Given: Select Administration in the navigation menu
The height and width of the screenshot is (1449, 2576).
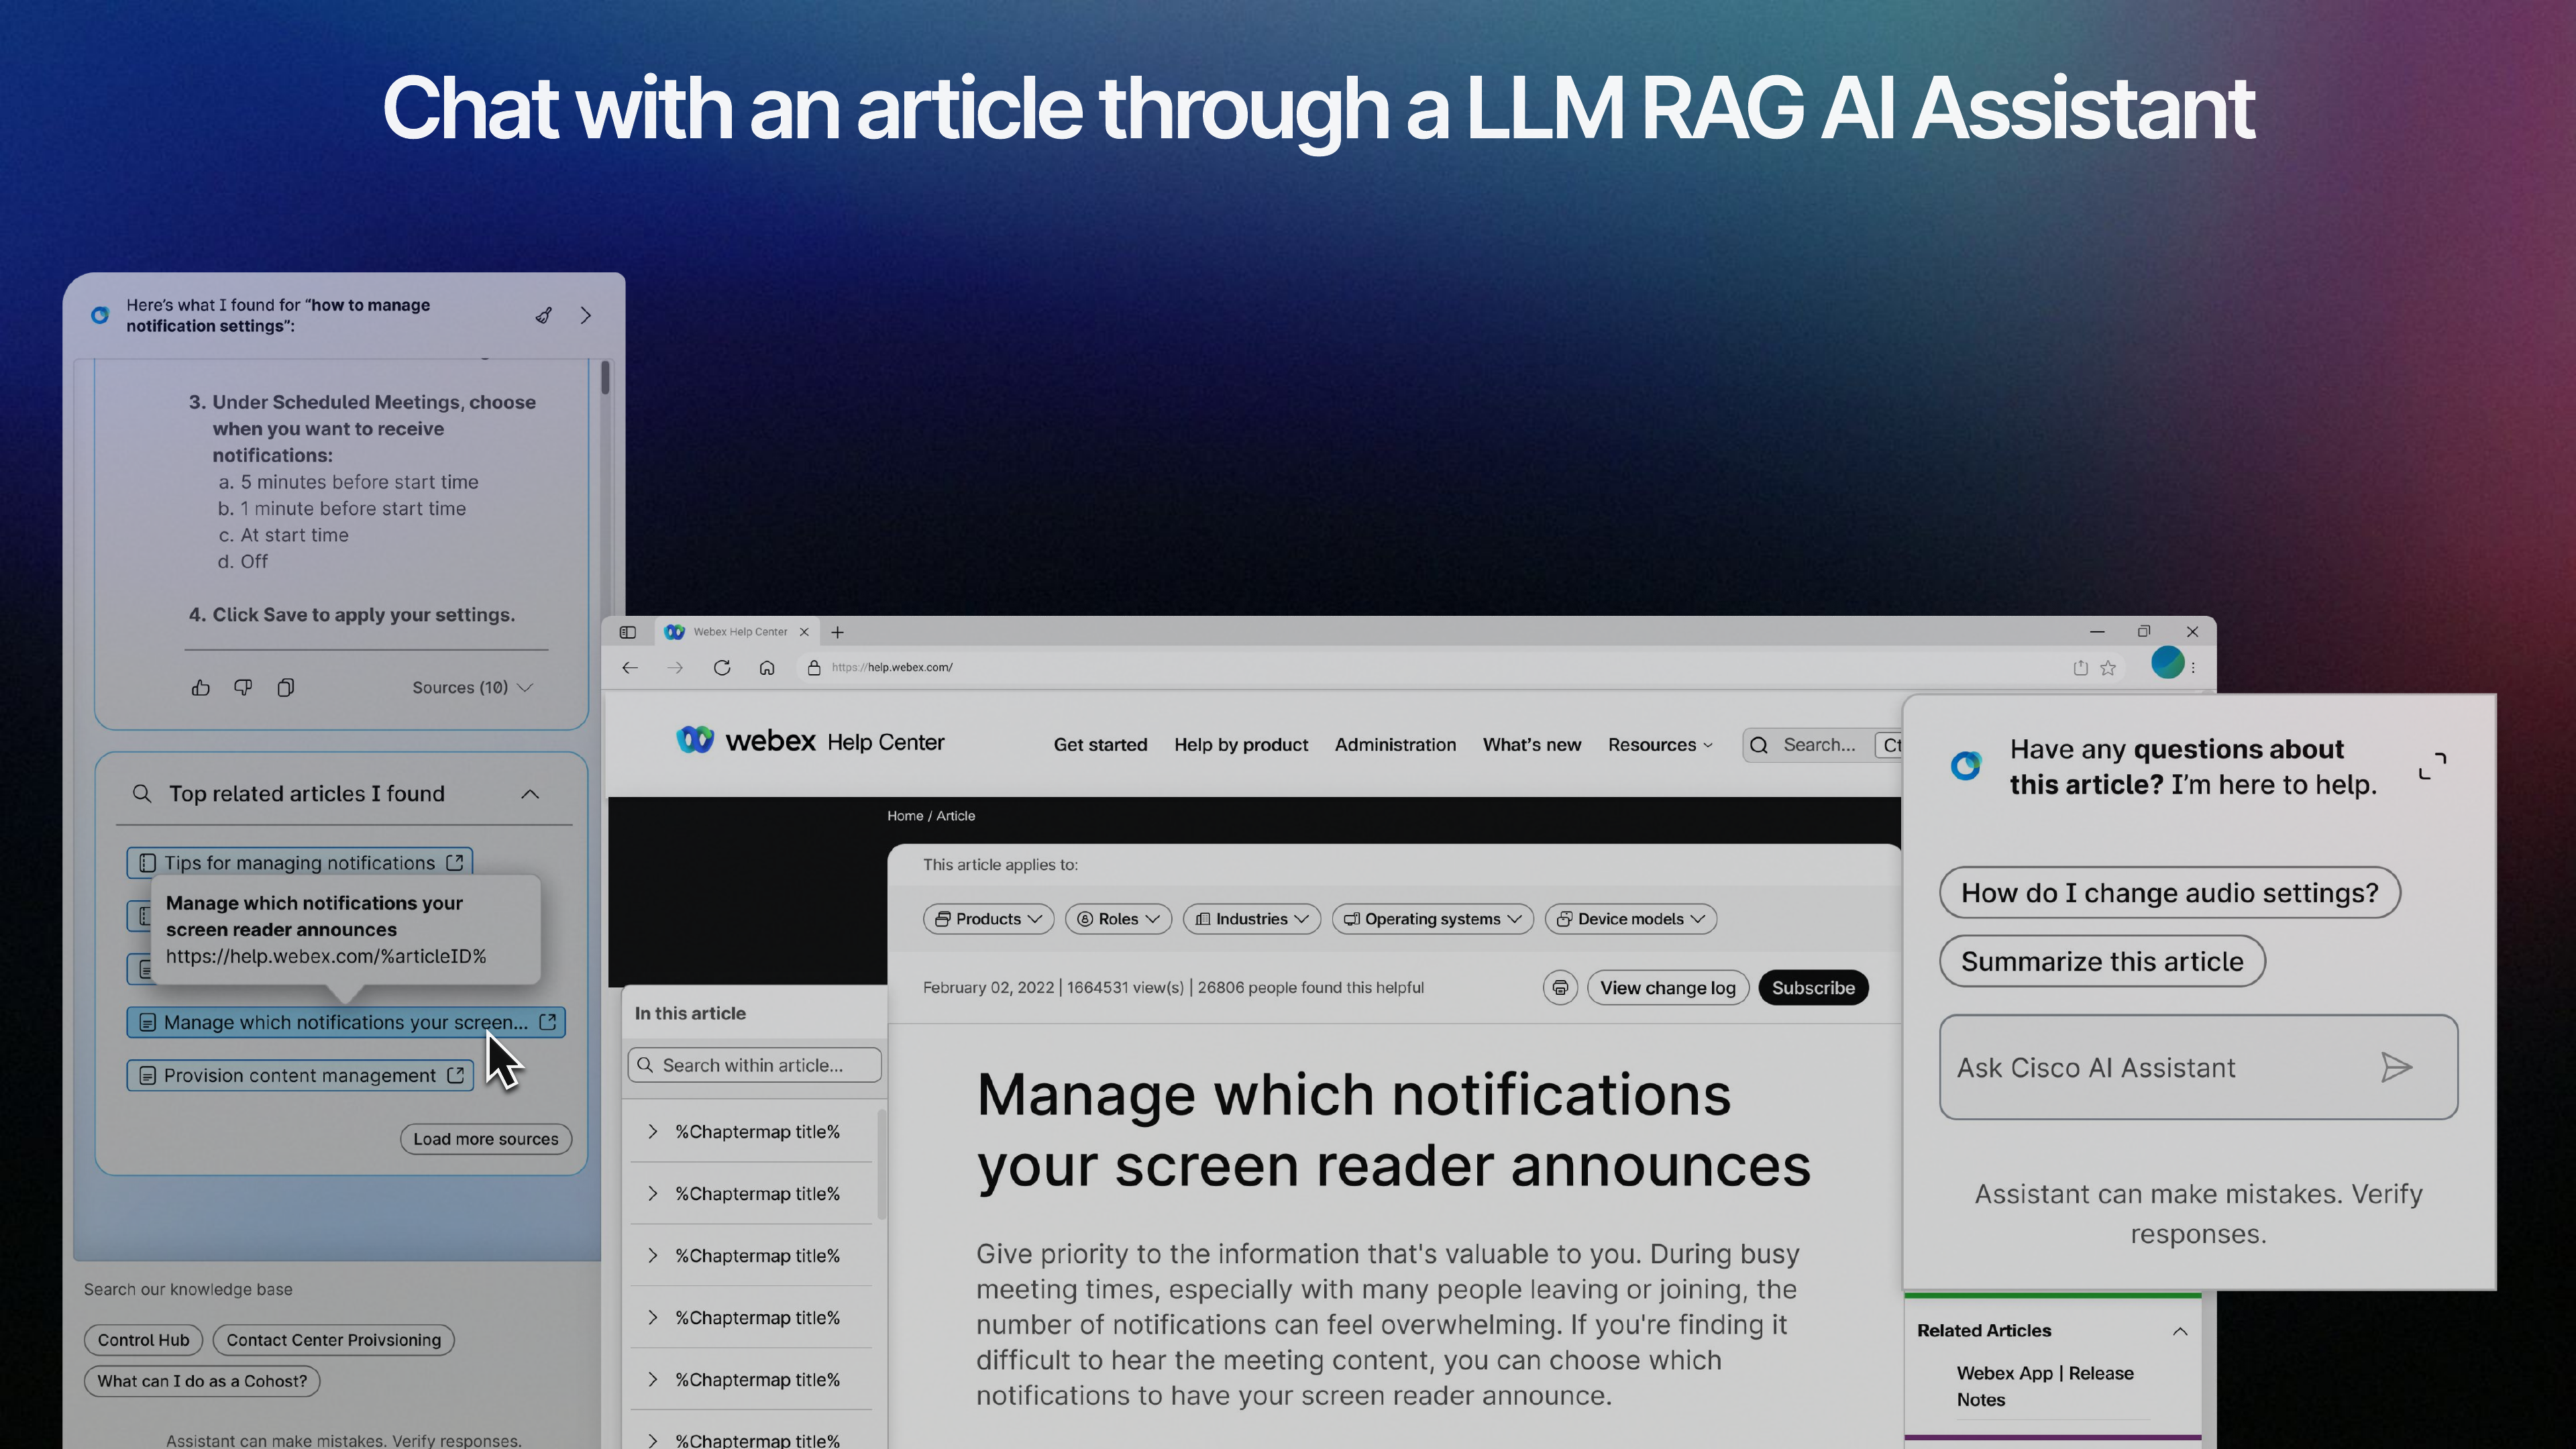Looking at the screenshot, I should [x=1395, y=744].
